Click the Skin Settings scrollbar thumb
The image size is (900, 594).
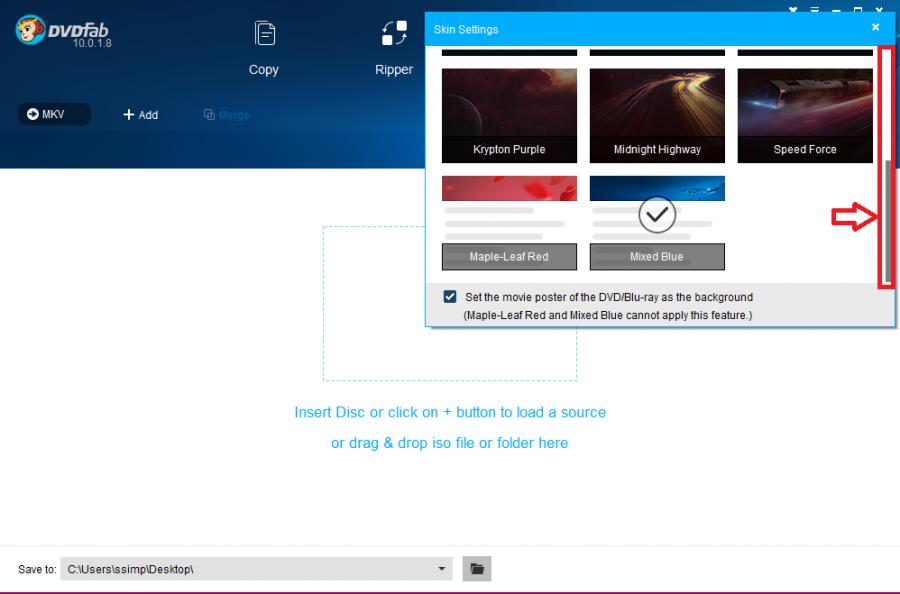coord(886,220)
